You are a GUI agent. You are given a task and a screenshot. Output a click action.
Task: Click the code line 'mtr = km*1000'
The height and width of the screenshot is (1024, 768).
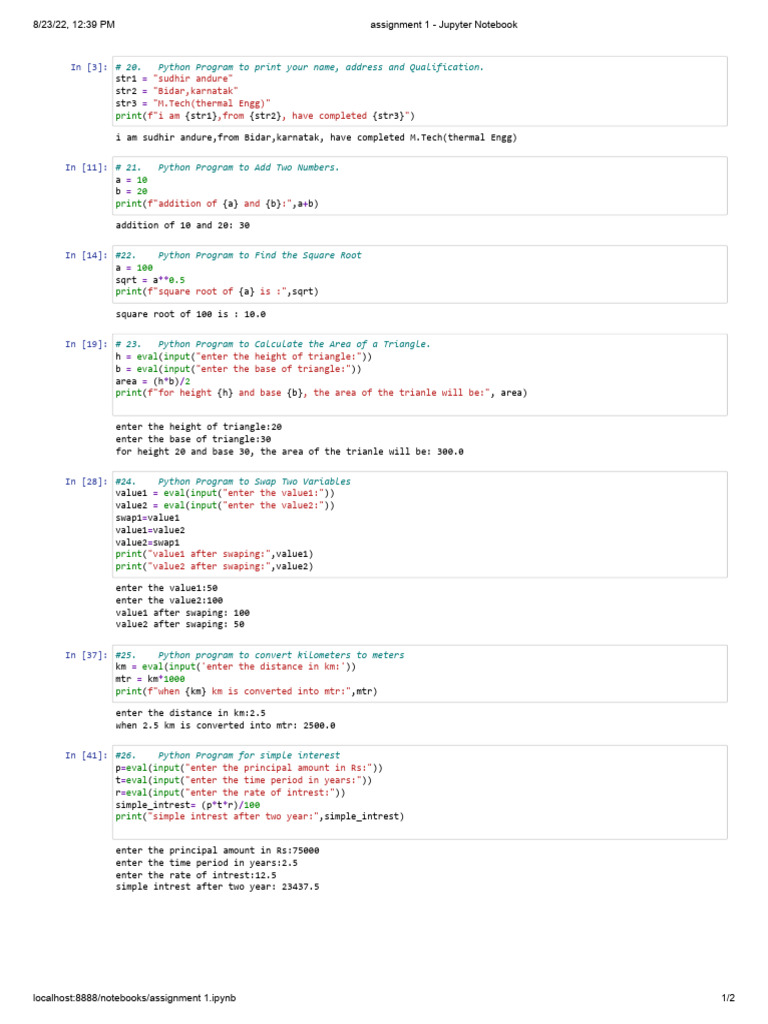coord(150,679)
